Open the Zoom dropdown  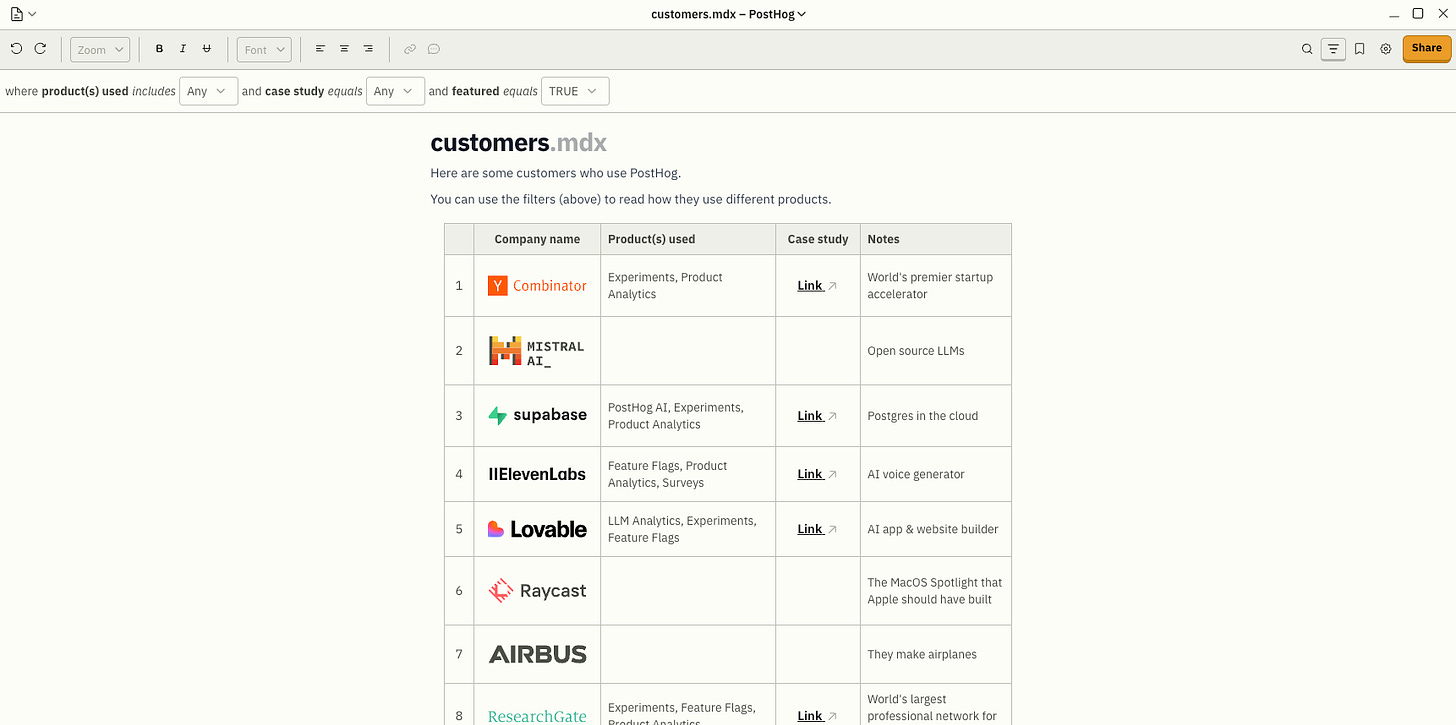tap(100, 49)
